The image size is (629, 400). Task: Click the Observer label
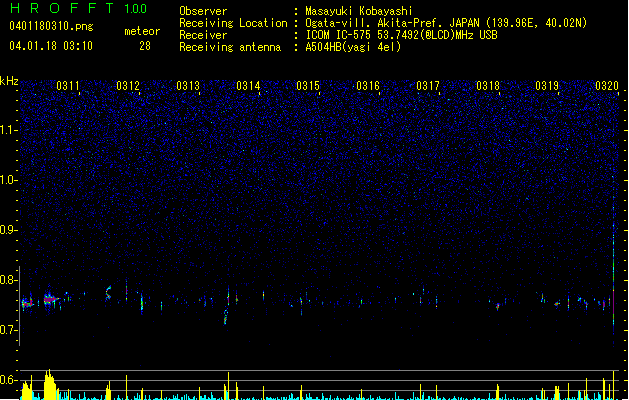(203, 11)
